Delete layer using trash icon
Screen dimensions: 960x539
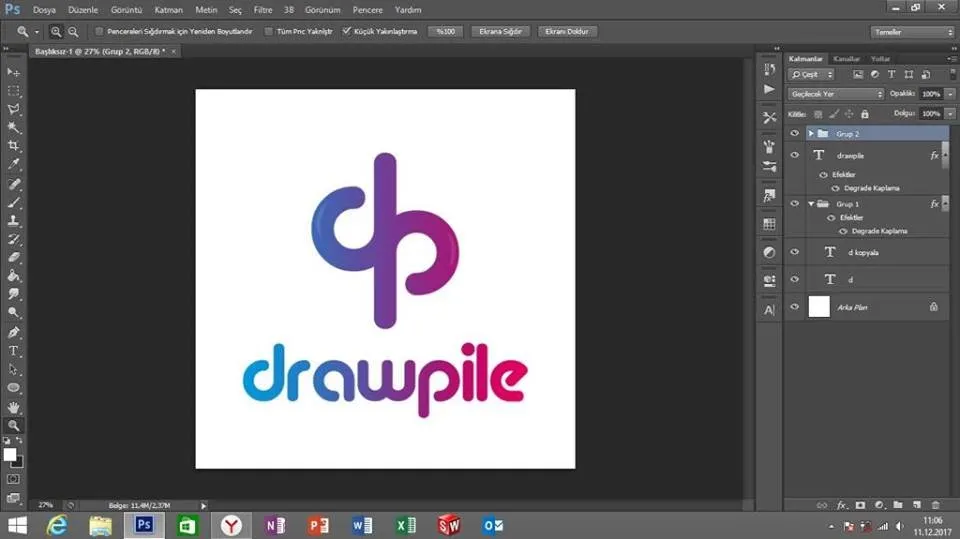(936, 505)
